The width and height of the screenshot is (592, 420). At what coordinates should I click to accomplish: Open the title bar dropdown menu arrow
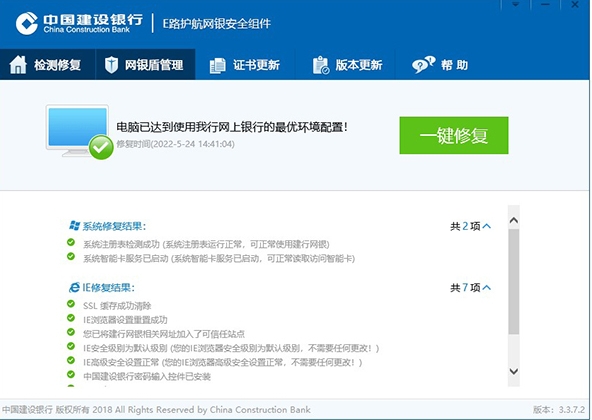click(x=515, y=5)
